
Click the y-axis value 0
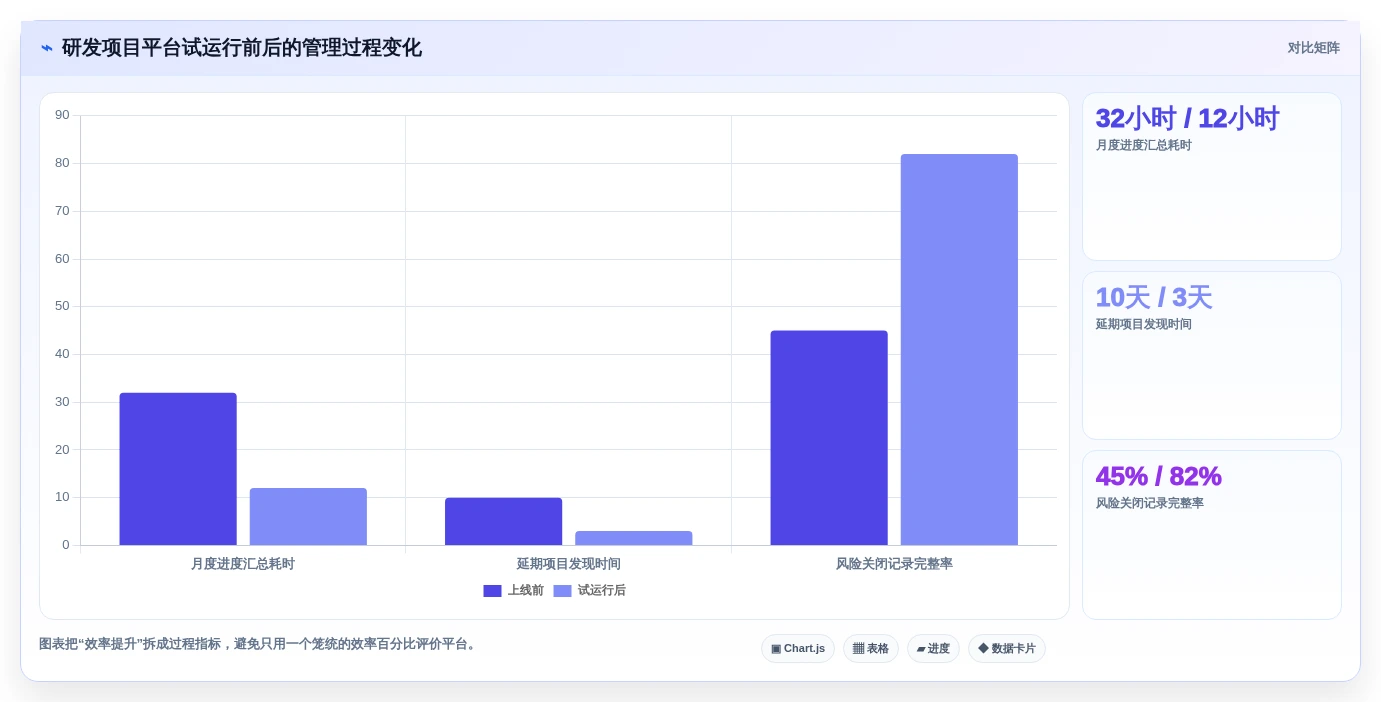point(66,545)
